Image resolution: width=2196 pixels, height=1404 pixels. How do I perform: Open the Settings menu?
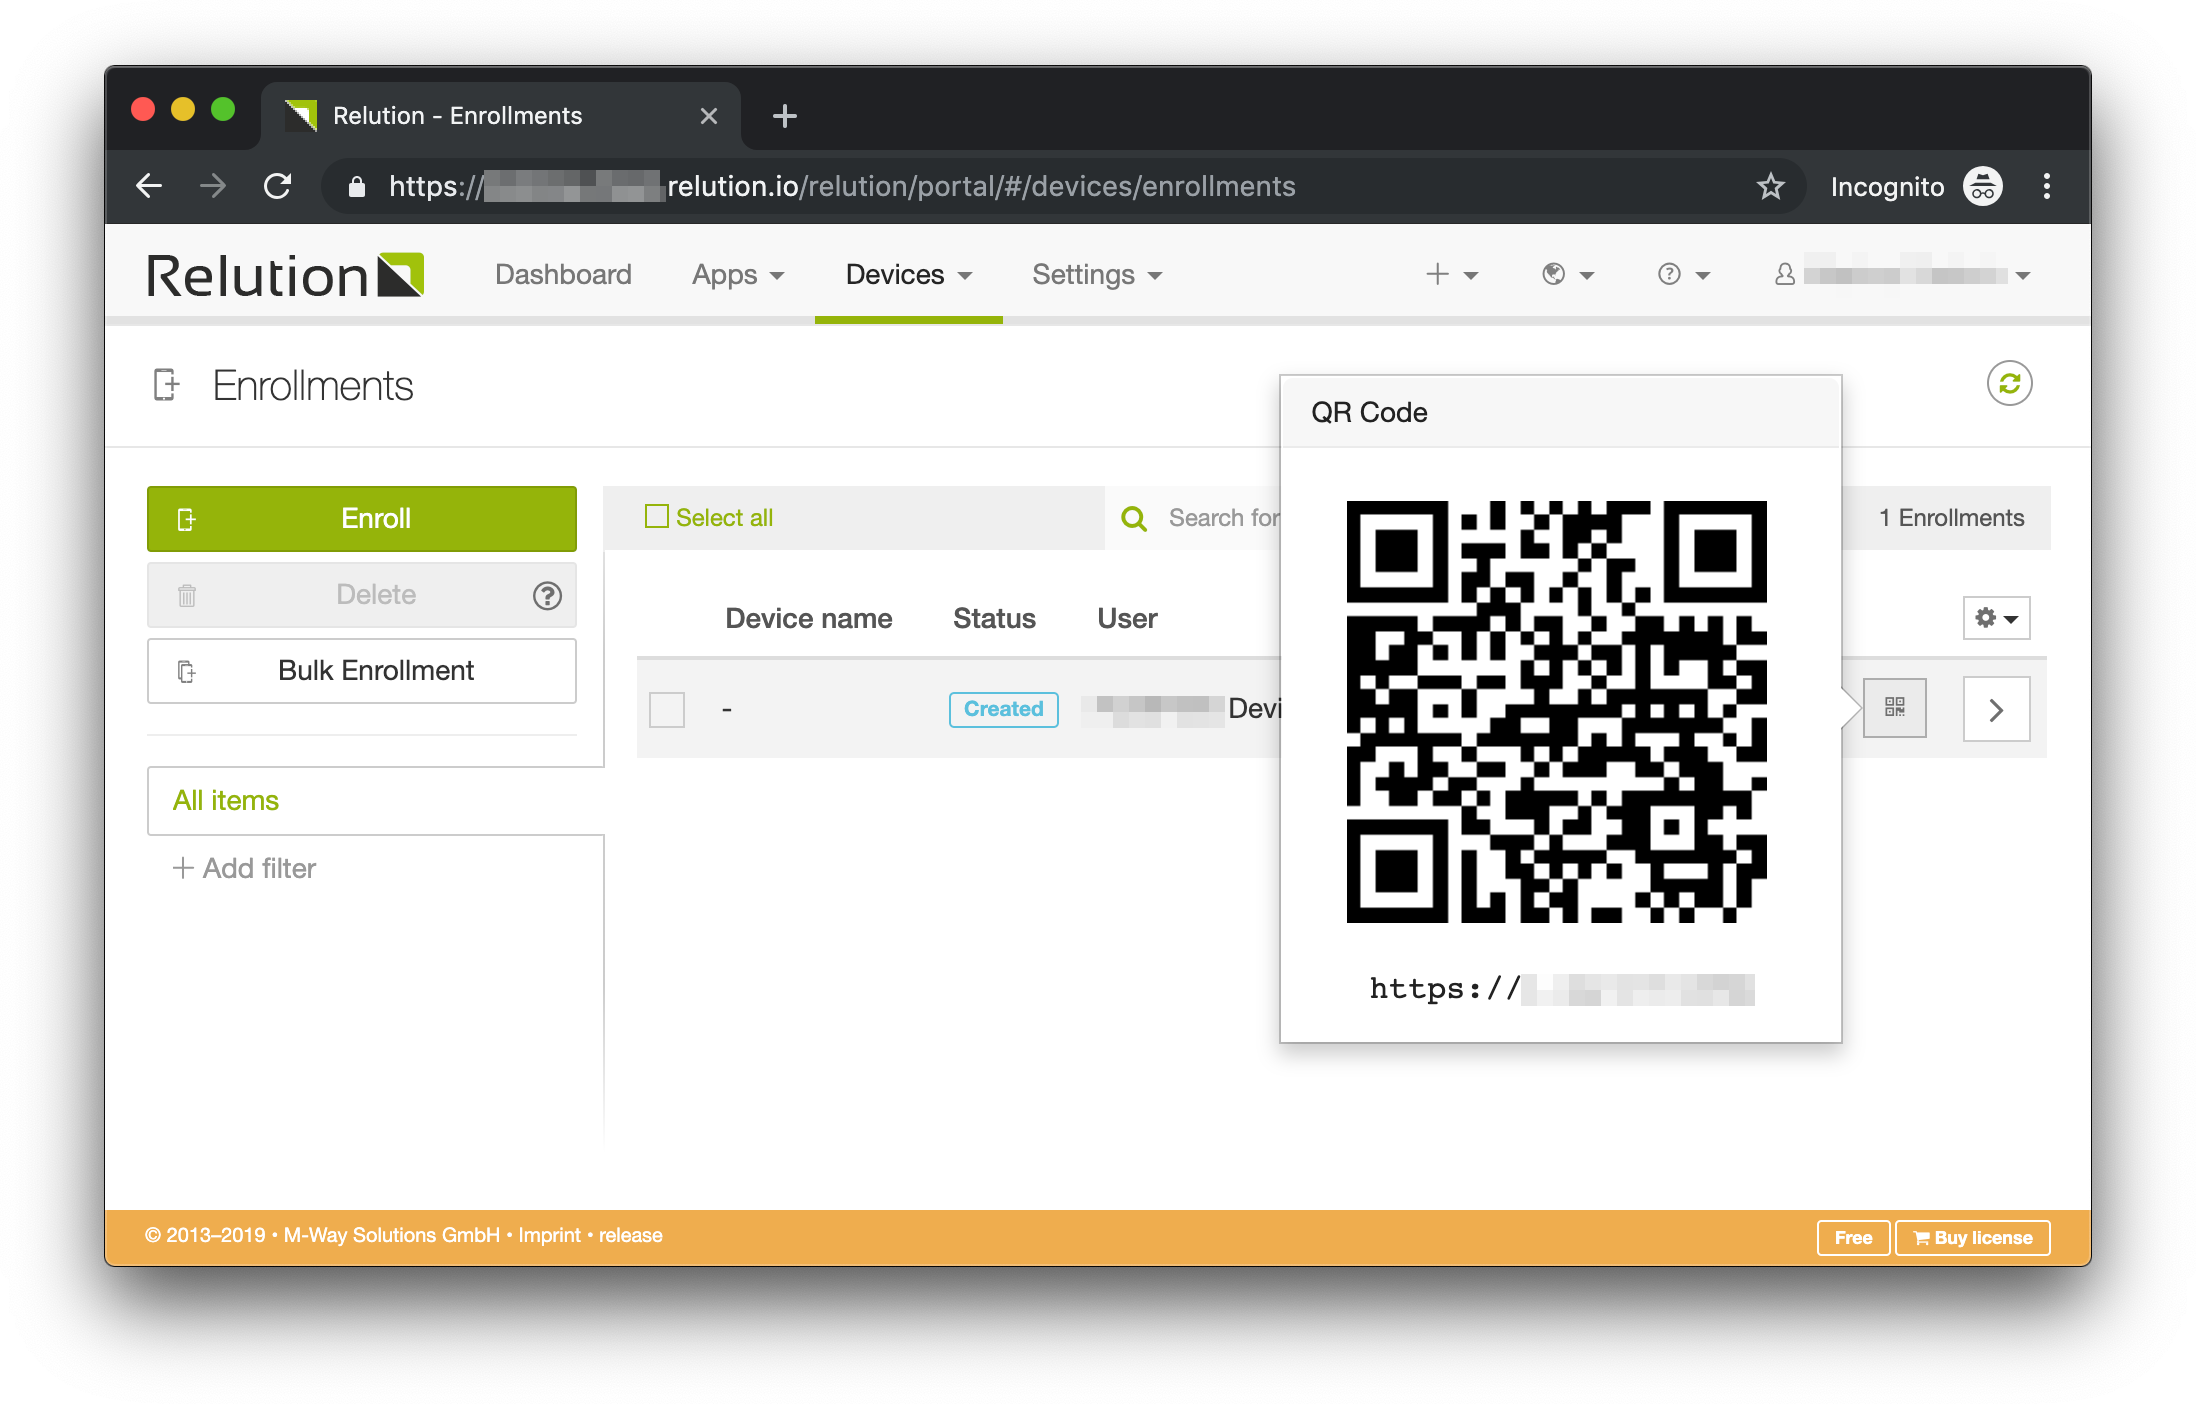[1097, 274]
